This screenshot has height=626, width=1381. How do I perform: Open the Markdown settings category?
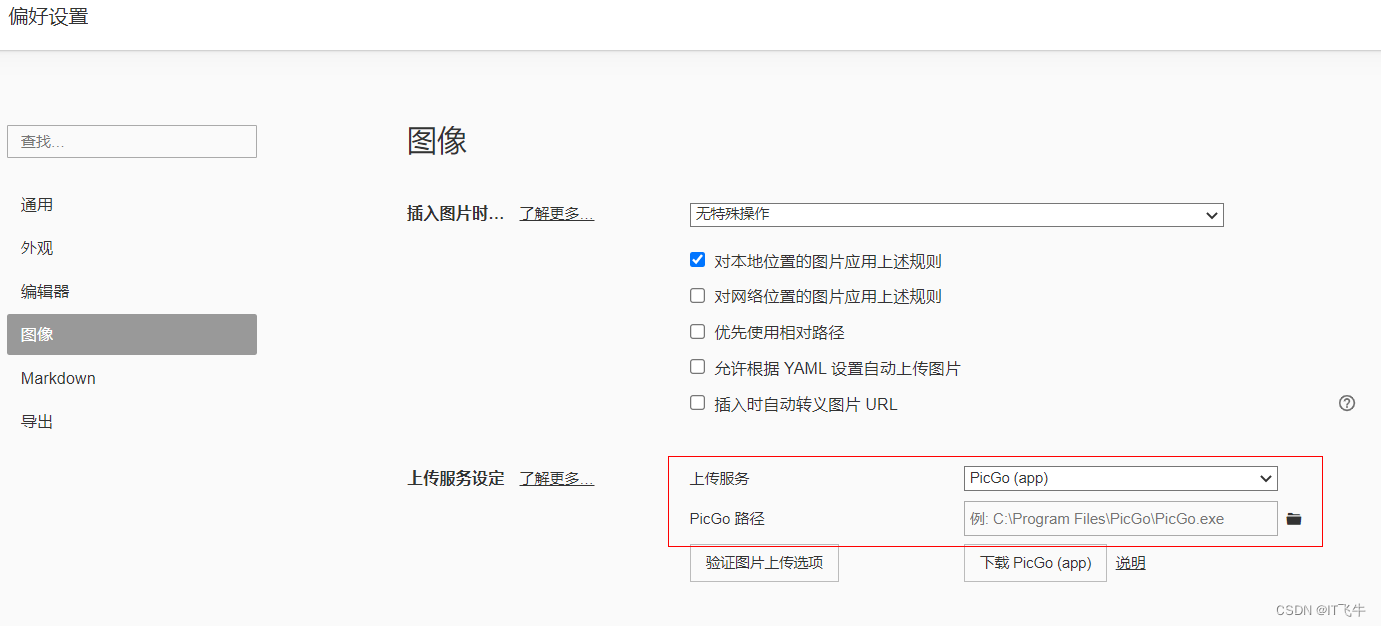pos(58,378)
